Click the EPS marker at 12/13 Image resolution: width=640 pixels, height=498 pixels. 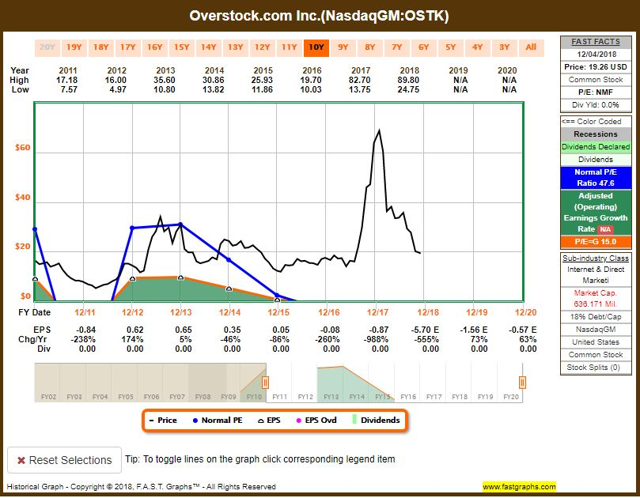tap(181, 278)
